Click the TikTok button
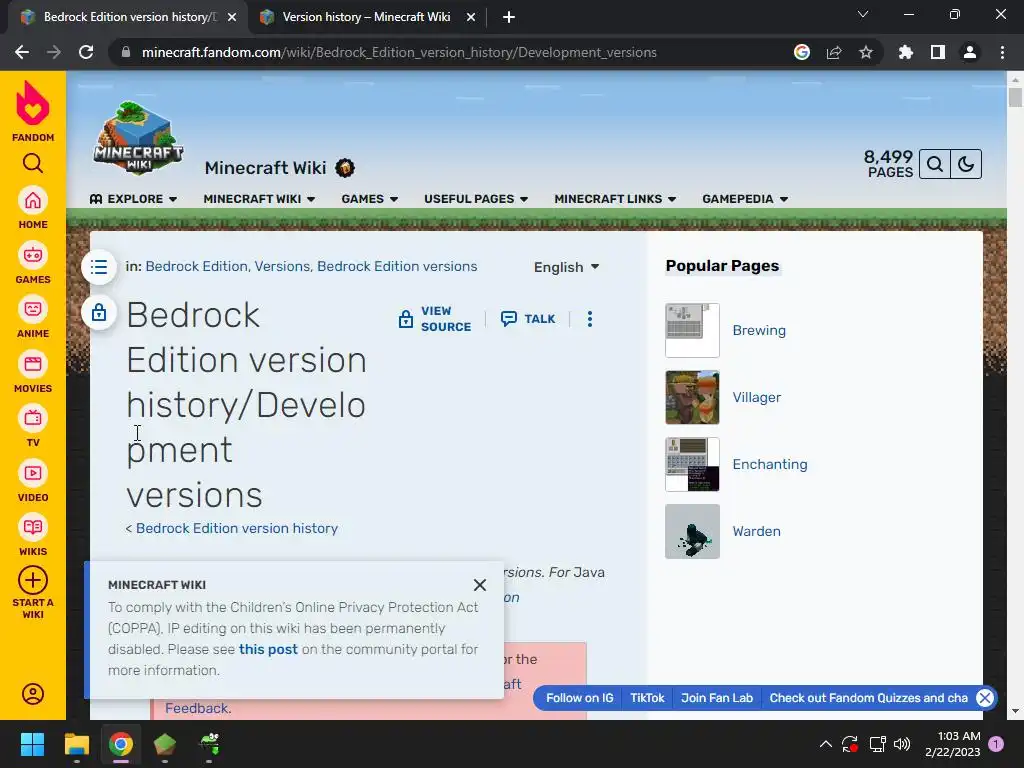The height and width of the screenshot is (768, 1024). (x=647, y=698)
